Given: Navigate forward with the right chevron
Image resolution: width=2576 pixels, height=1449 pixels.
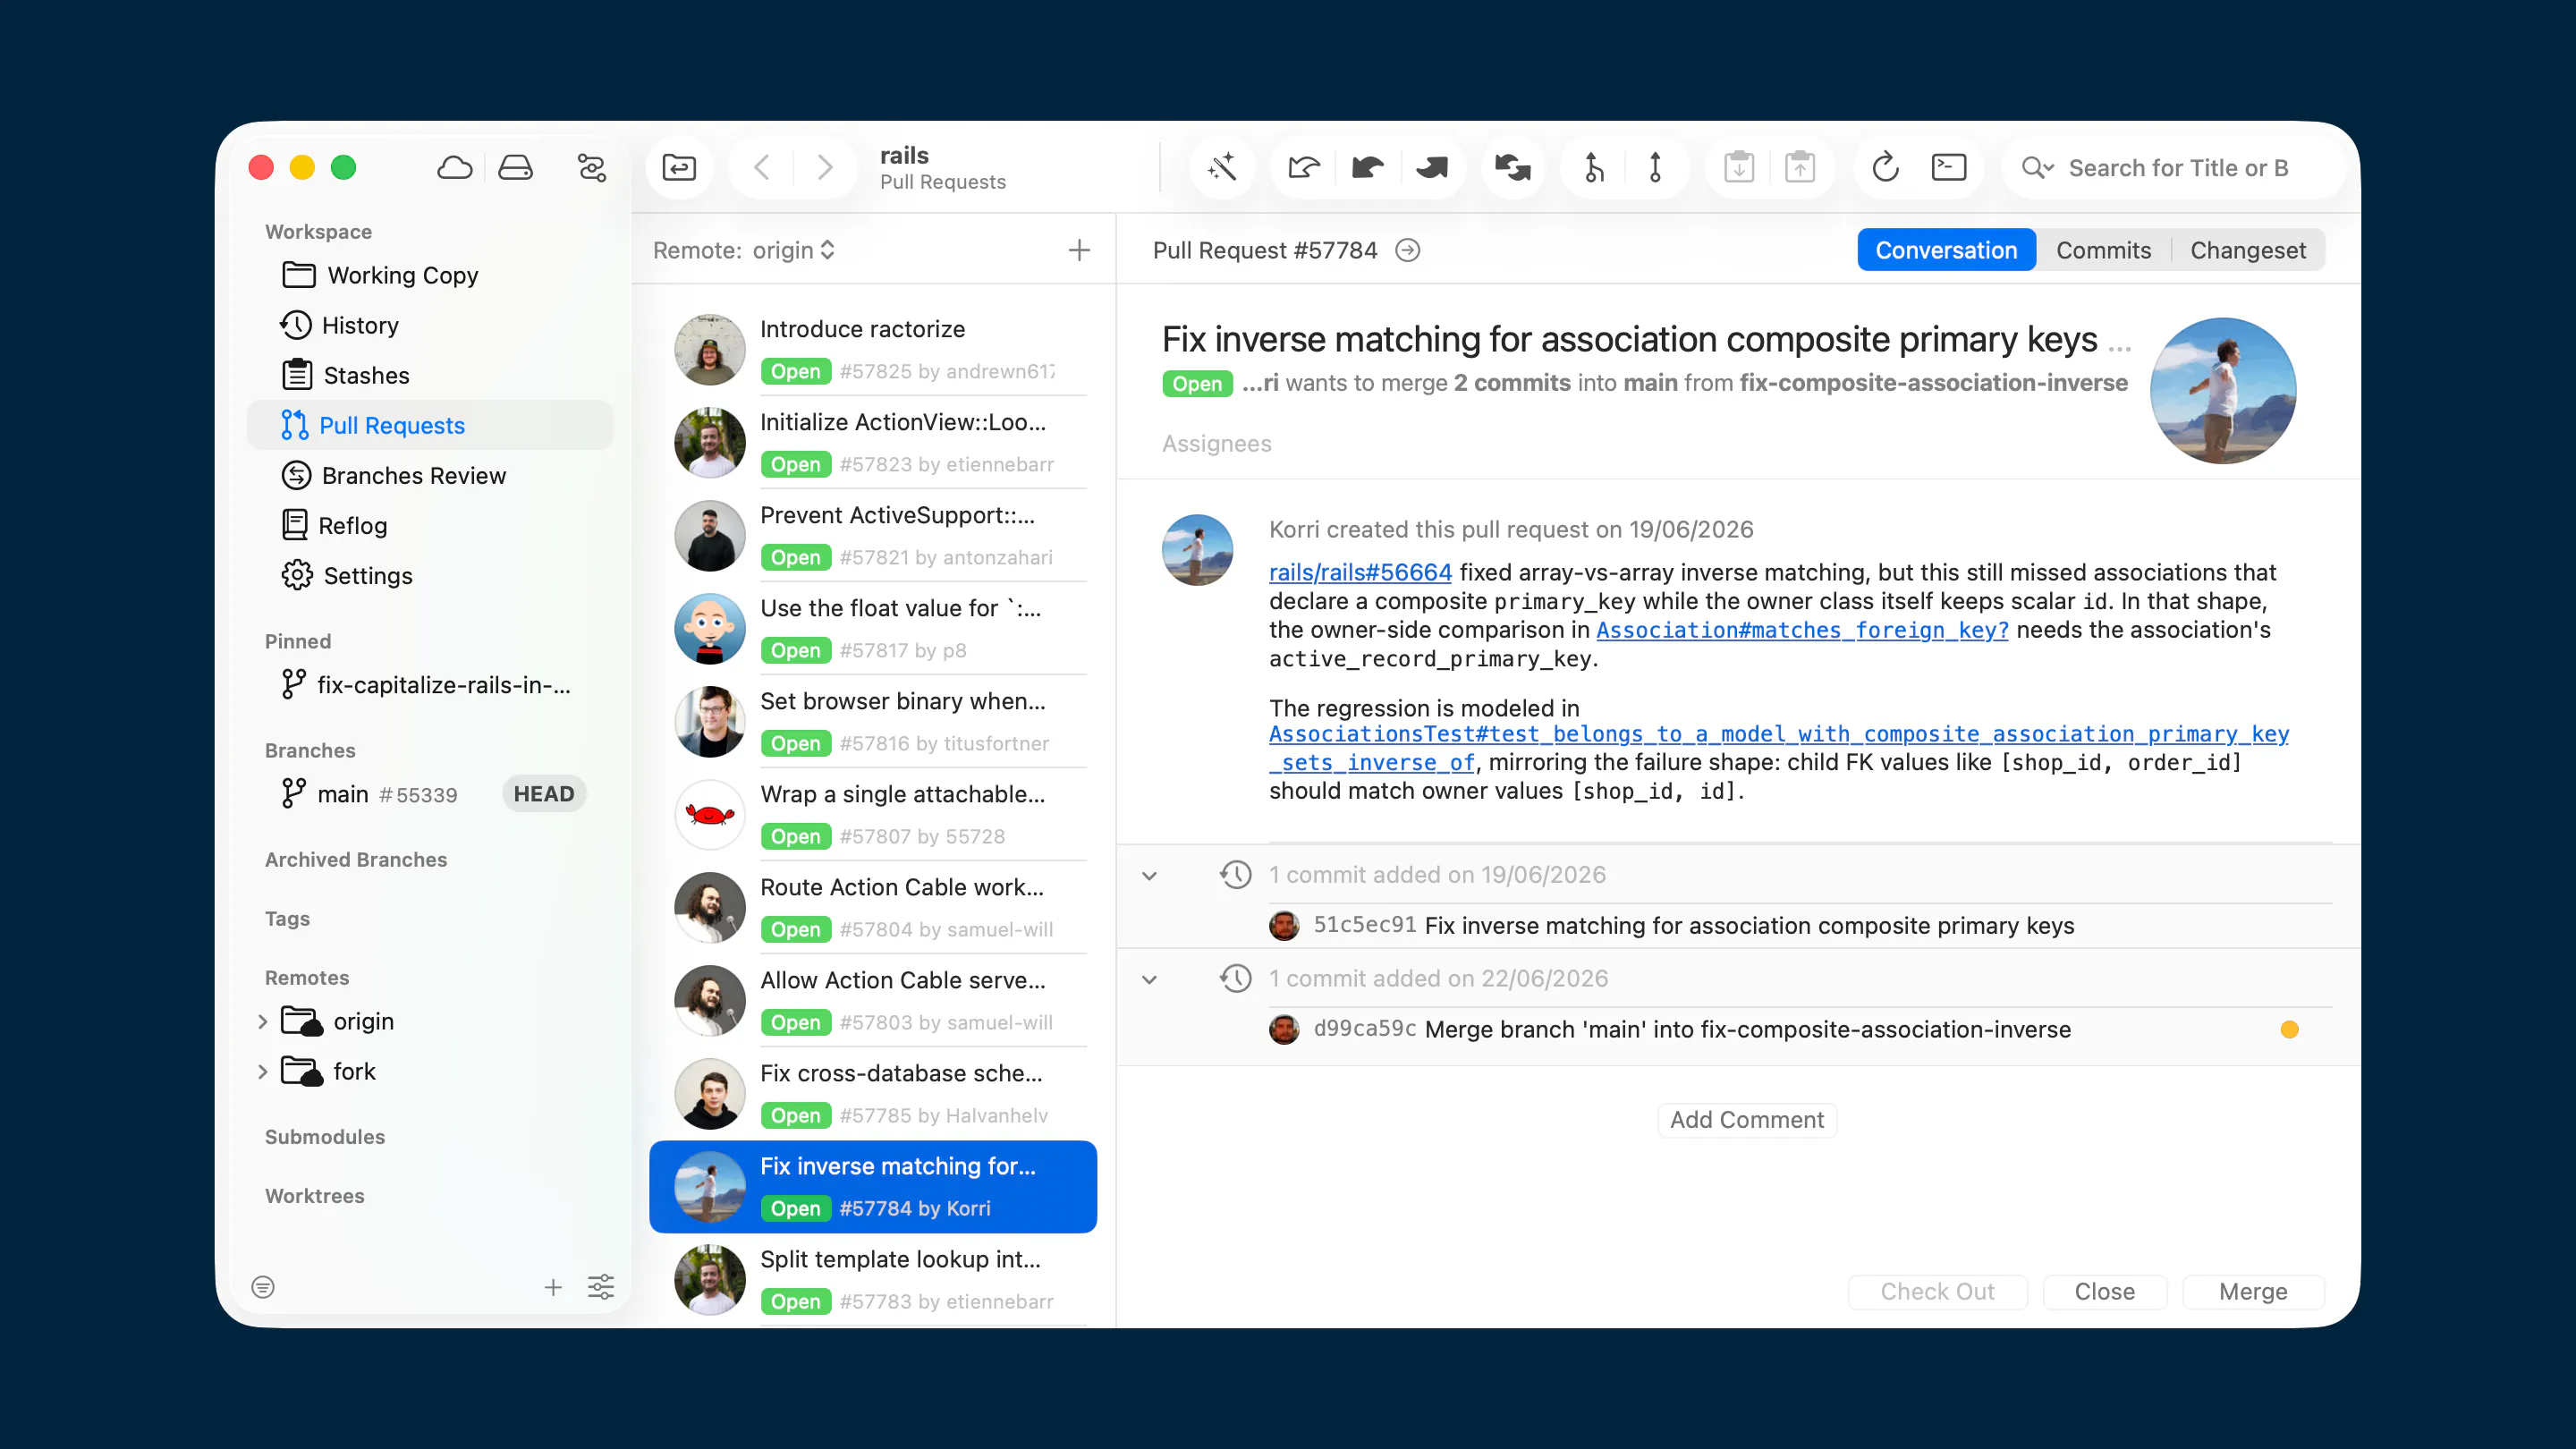Looking at the screenshot, I should (x=824, y=167).
